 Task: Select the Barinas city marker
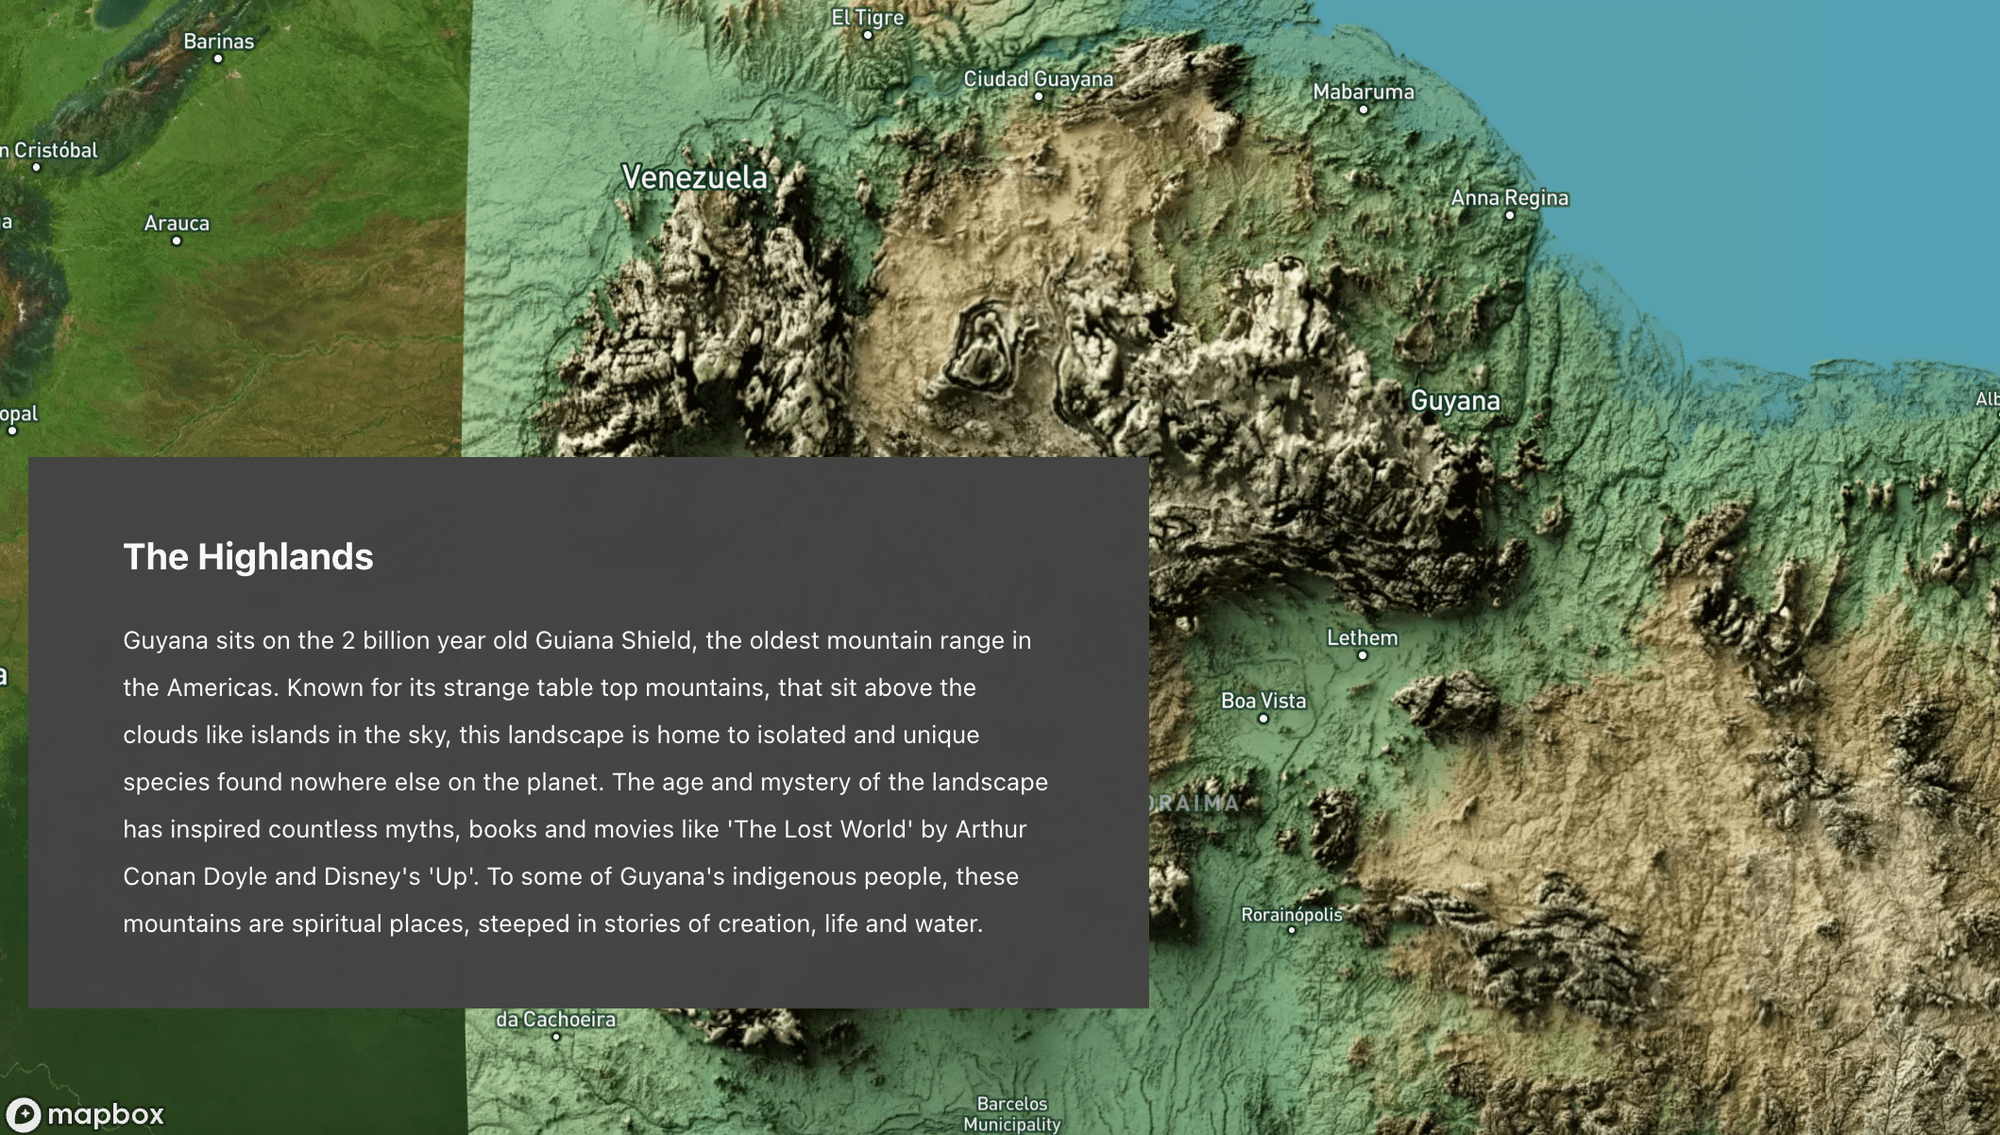tap(217, 58)
